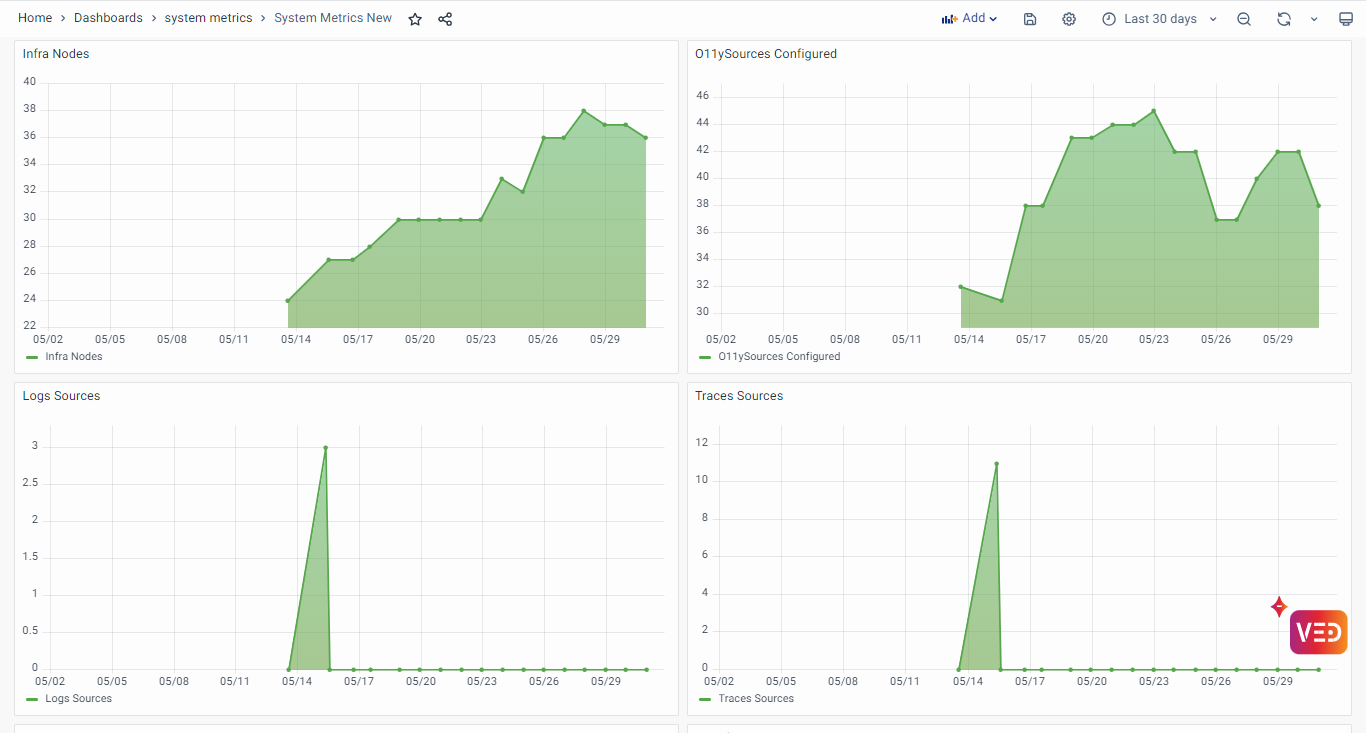This screenshot has width=1366, height=733.
Task: Open the share dashboard icon
Action: 445,19
